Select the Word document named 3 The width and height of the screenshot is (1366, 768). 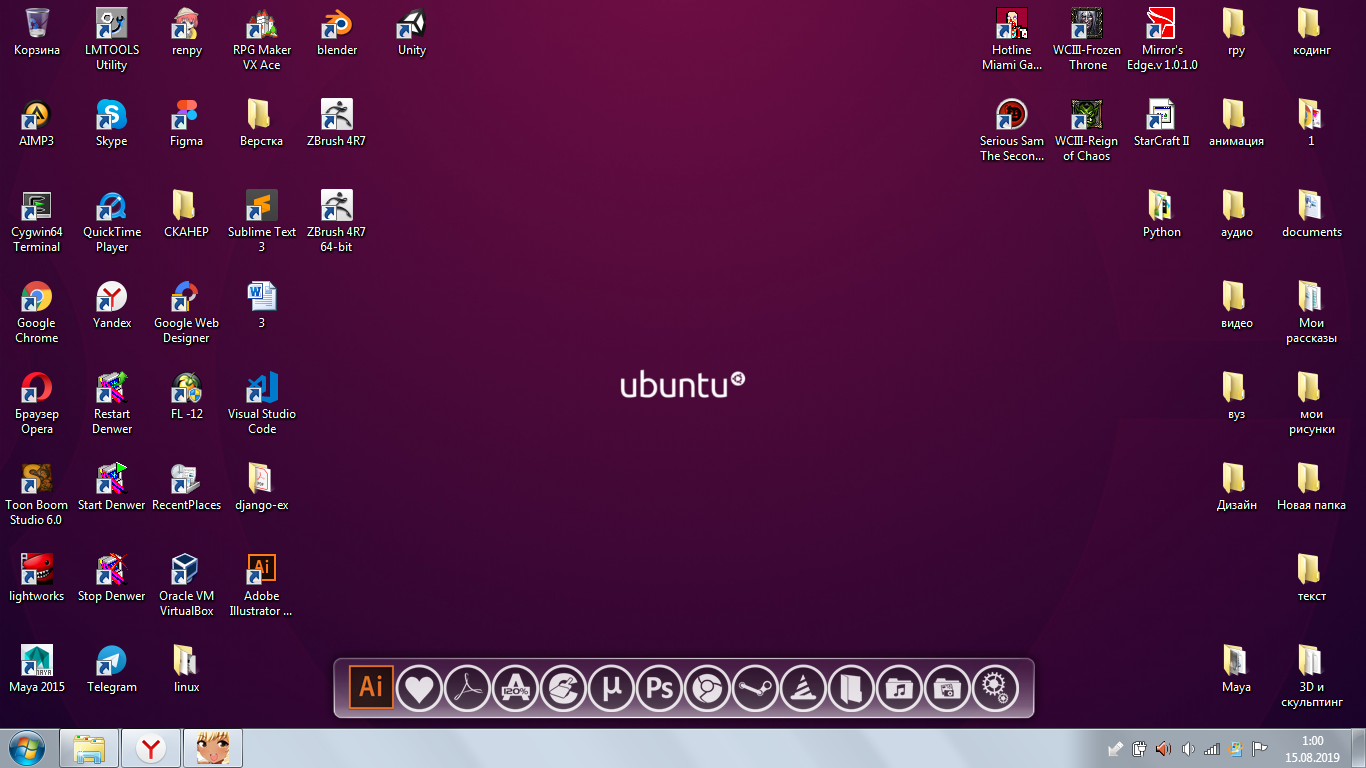pos(261,305)
